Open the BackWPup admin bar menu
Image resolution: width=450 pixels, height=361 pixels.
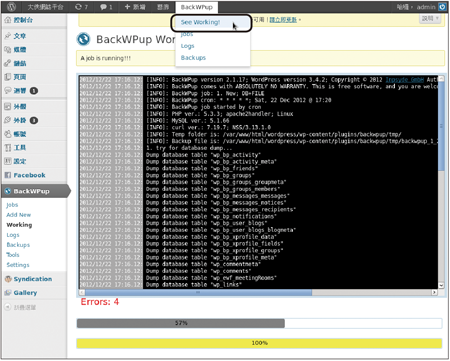pos(197,7)
